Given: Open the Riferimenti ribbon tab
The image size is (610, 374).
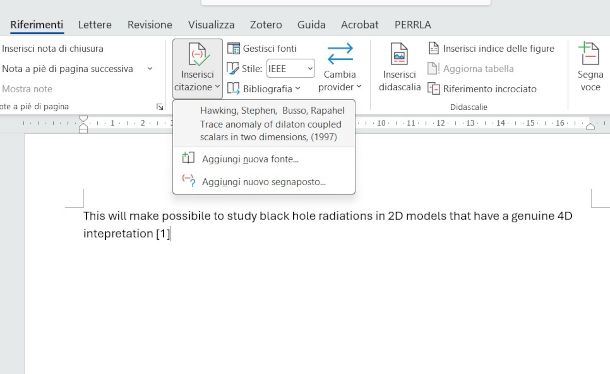Looking at the screenshot, I should 37,25.
